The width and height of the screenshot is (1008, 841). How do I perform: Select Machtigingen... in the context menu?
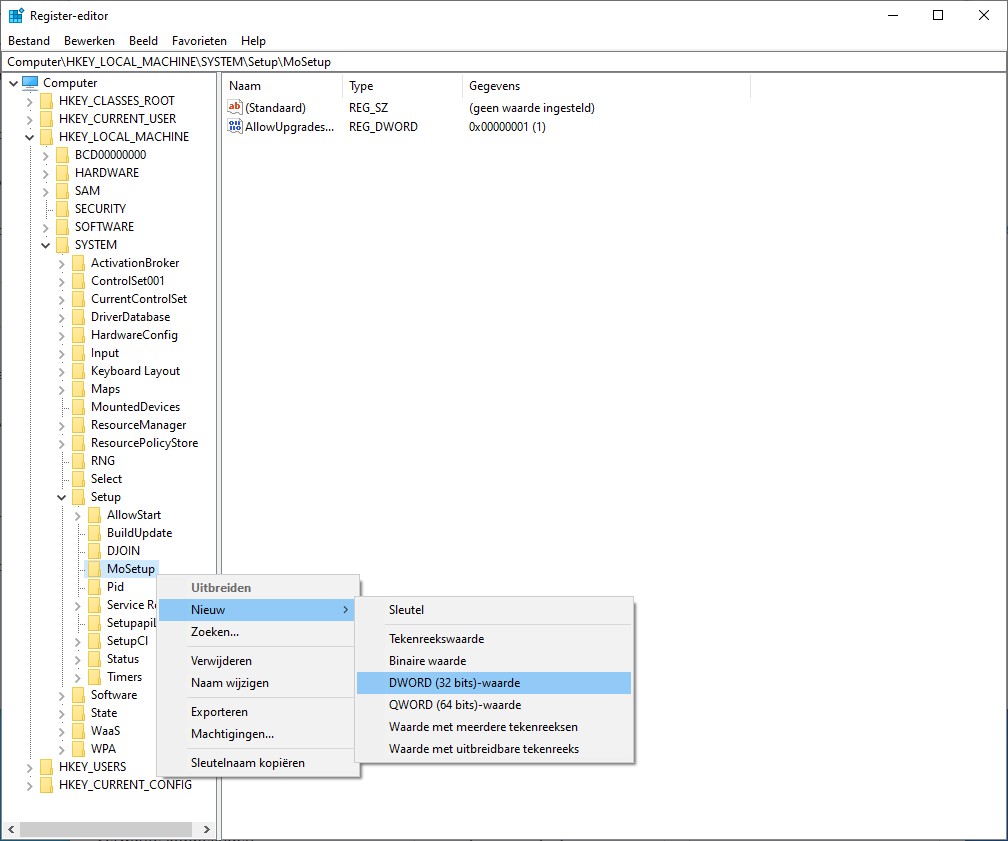pos(232,734)
